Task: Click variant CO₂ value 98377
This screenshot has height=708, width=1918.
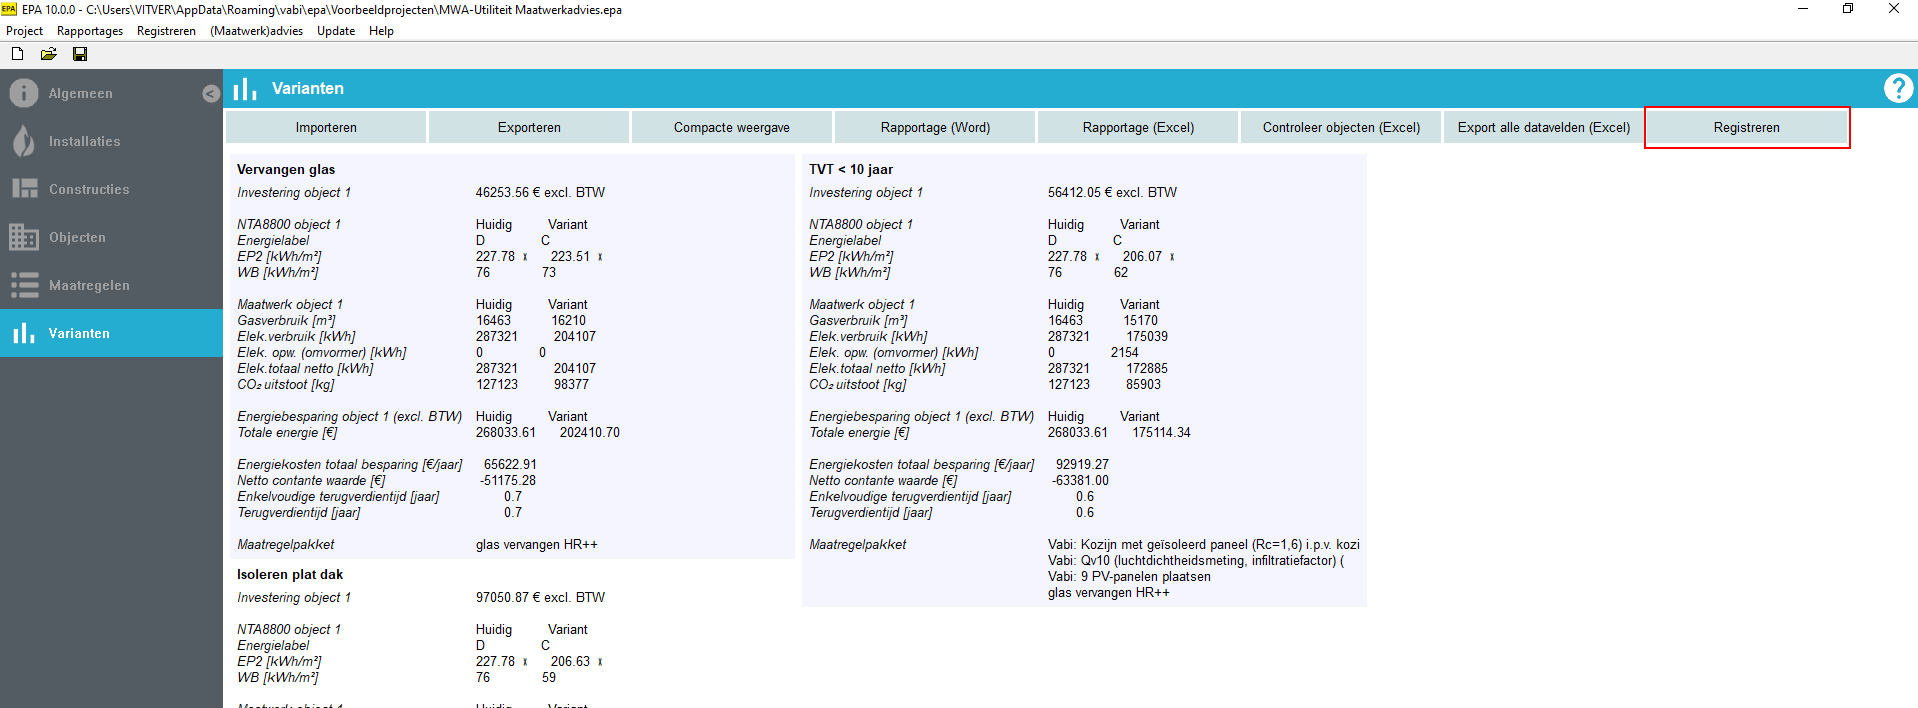Action: [571, 384]
